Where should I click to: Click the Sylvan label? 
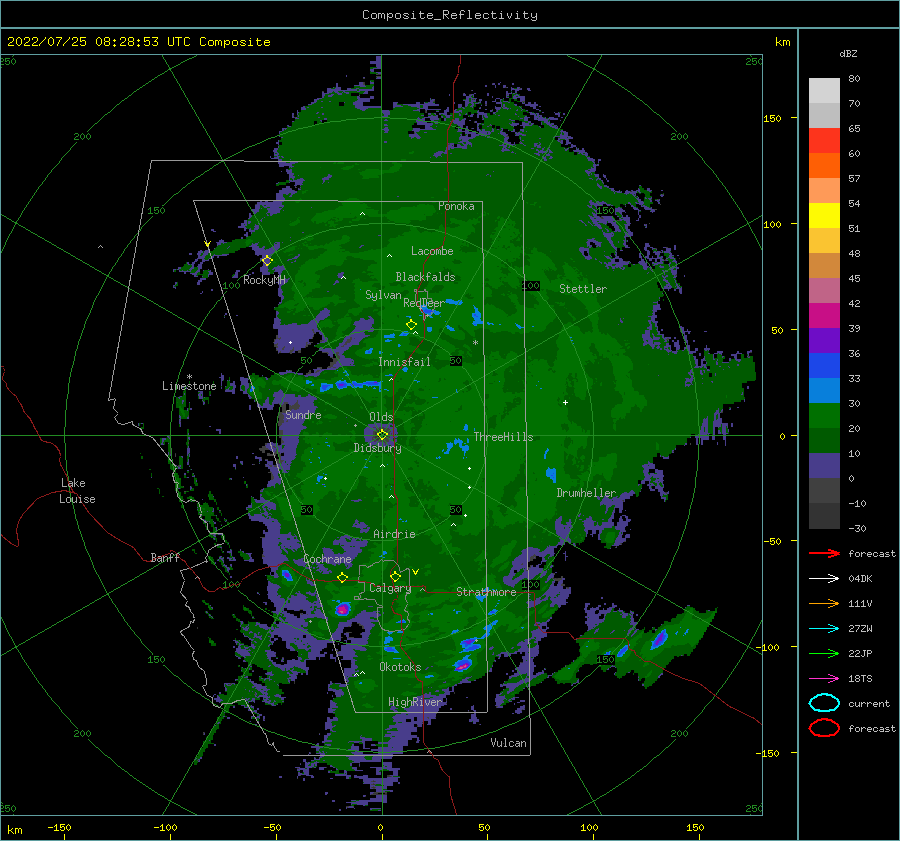(x=383, y=295)
